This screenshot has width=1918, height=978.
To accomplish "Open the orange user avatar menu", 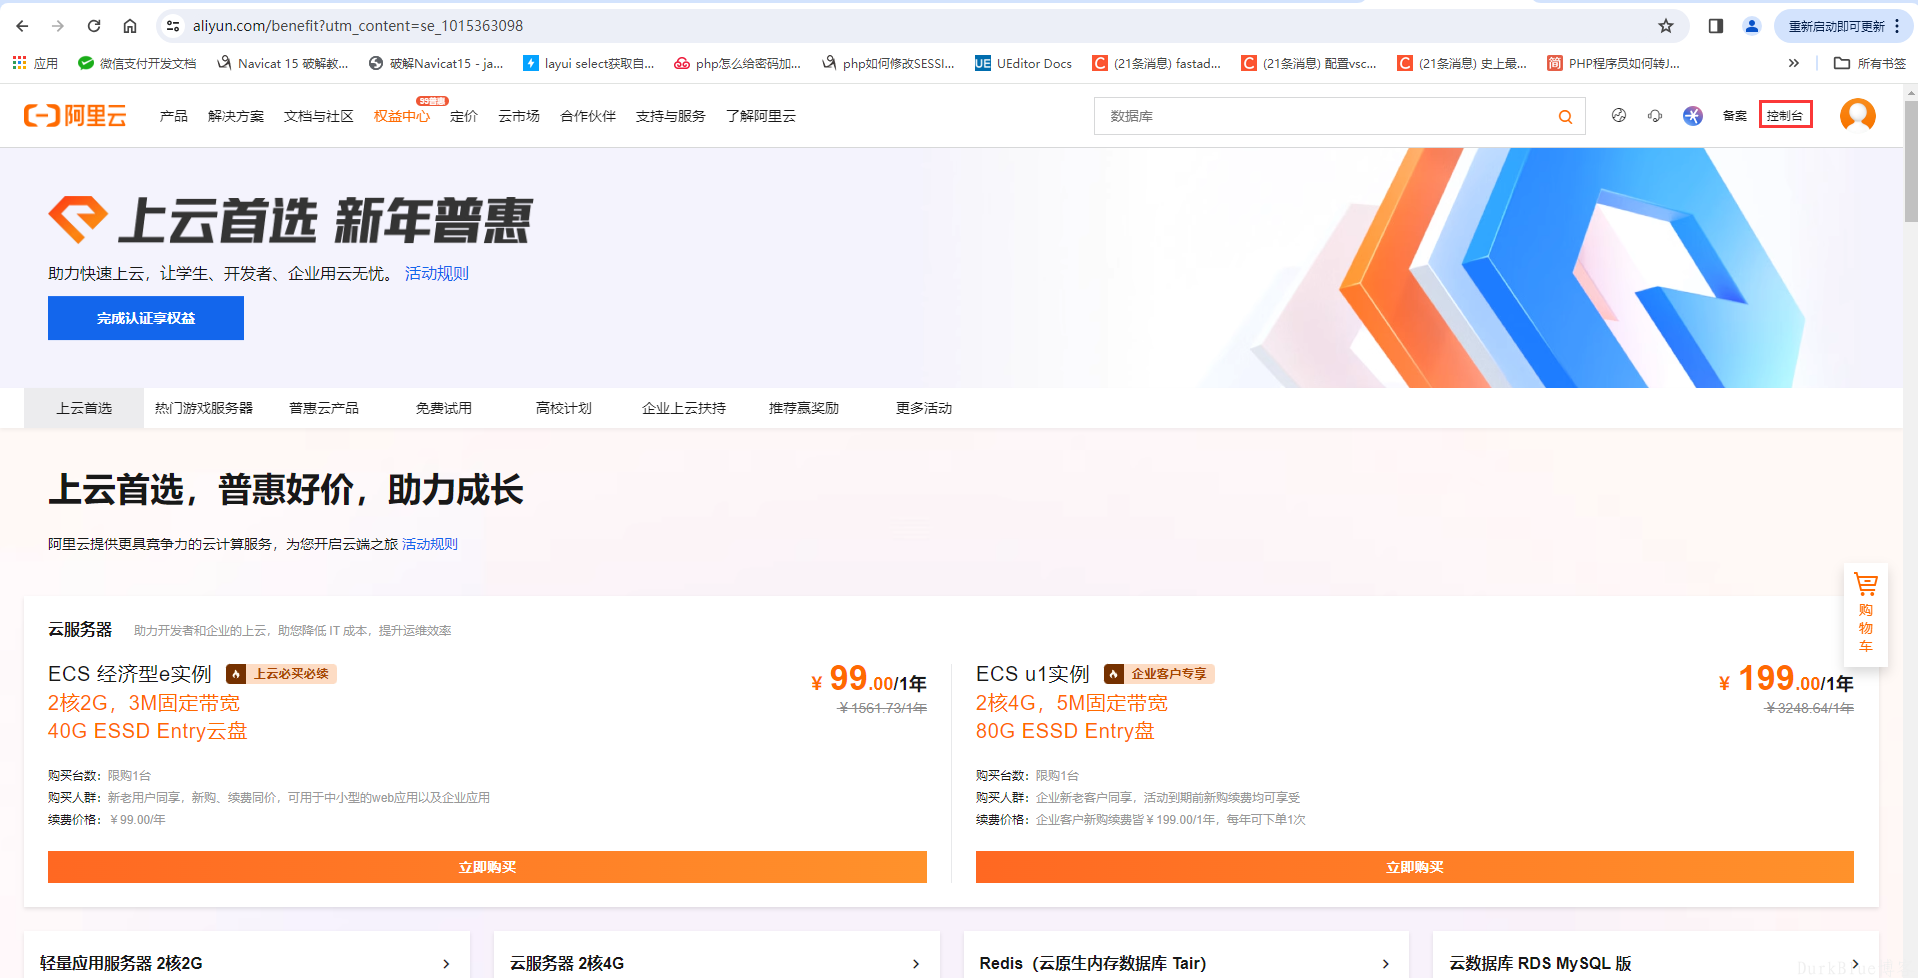I will point(1858,116).
